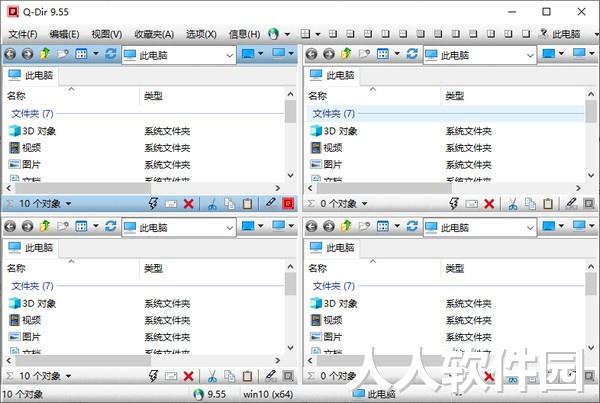The height and width of the screenshot is (403, 600).
Task: Open the 此电脑 address combo box in the top-right pane
Action: point(479,55)
